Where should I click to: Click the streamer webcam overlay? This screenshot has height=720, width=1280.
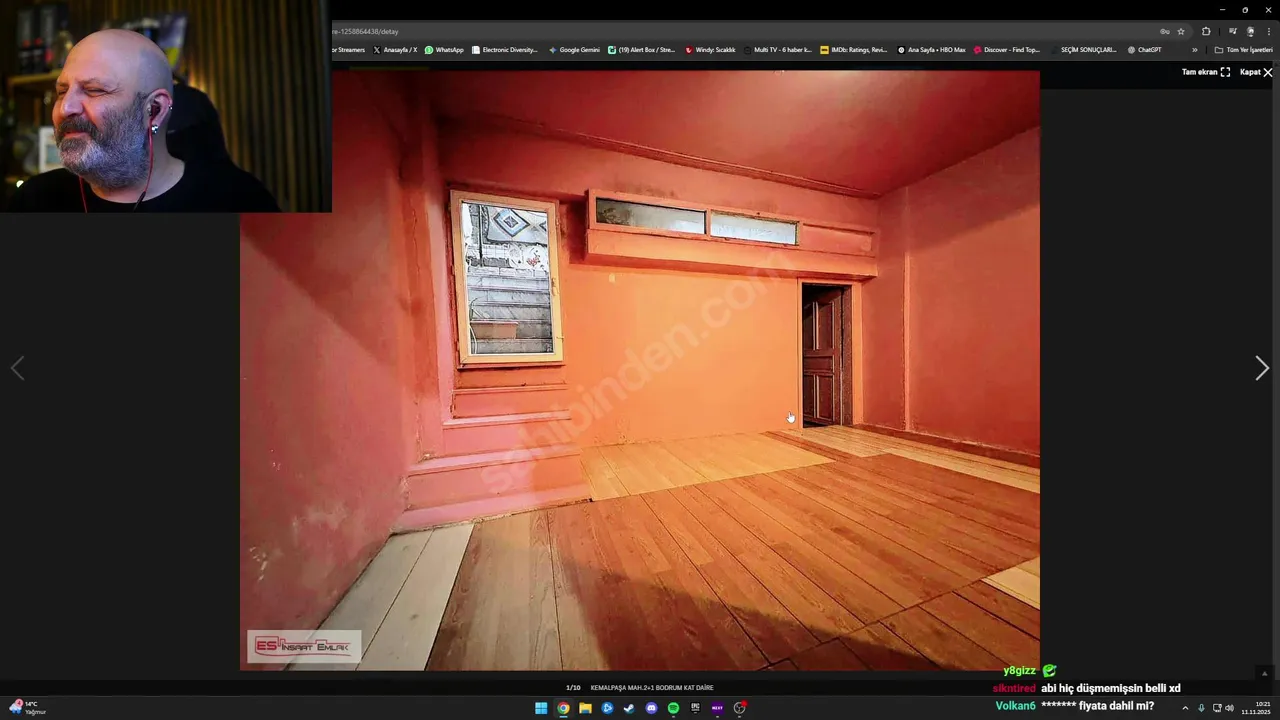pyautogui.click(x=165, y=106)
